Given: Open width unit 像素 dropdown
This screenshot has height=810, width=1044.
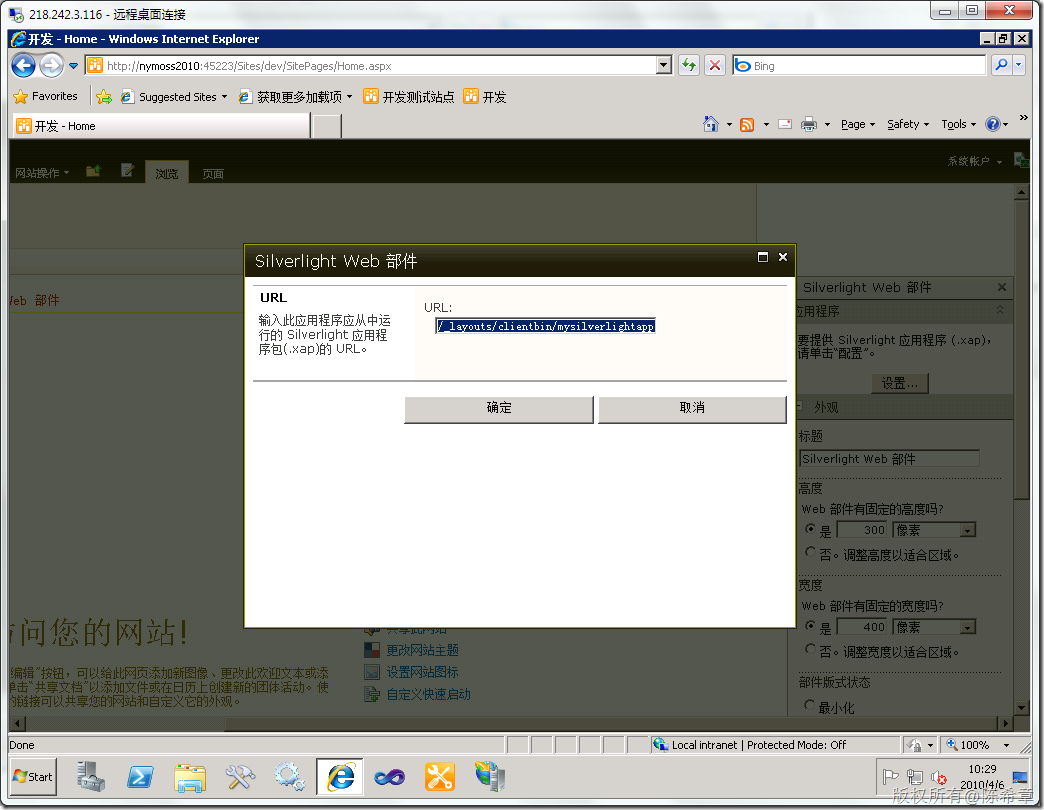Looking at the screenshot, I should (x=967, y=627).
